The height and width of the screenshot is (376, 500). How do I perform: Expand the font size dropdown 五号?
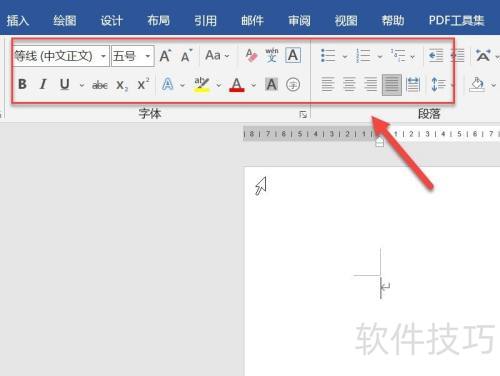pos(148,56)
